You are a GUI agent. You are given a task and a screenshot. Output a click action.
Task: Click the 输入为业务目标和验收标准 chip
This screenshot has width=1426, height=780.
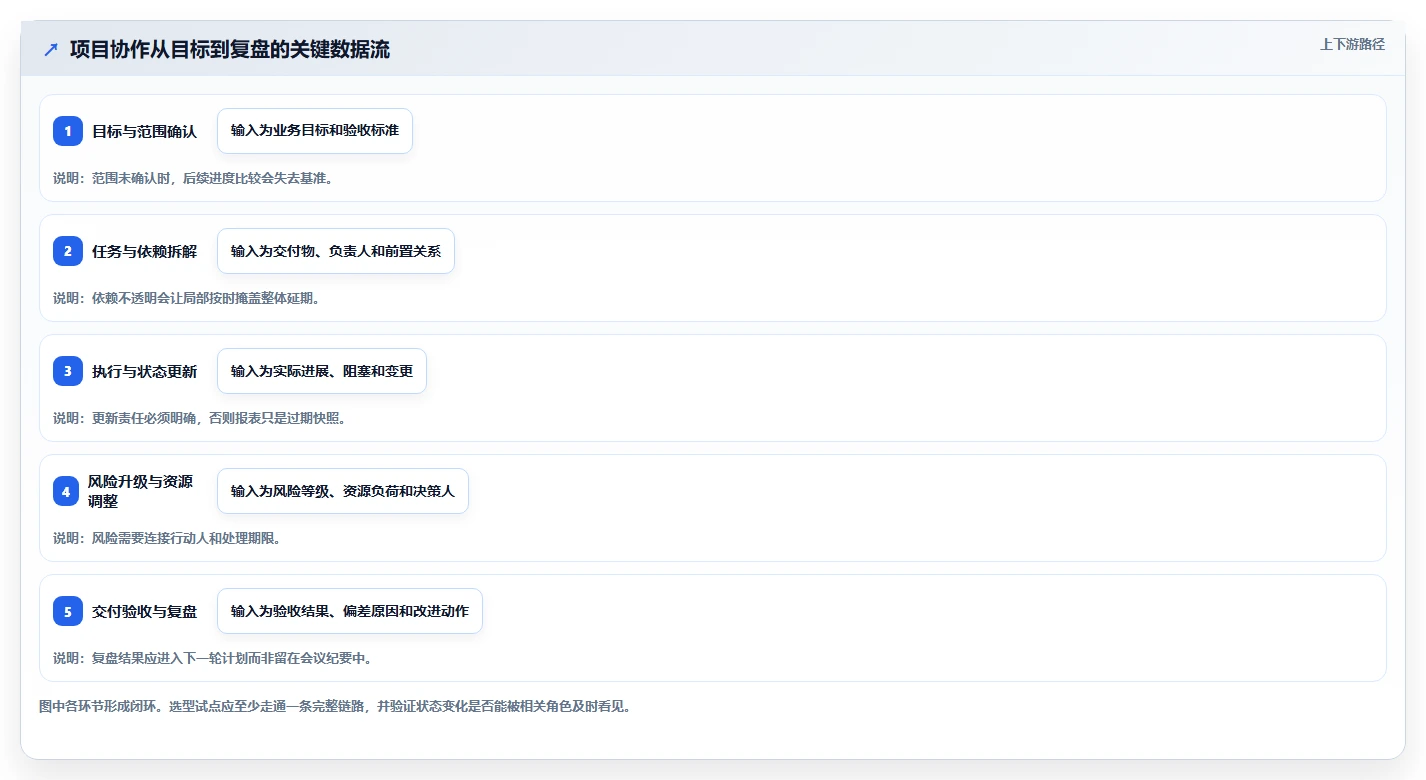pyautogui.click(x=315, y=131)
